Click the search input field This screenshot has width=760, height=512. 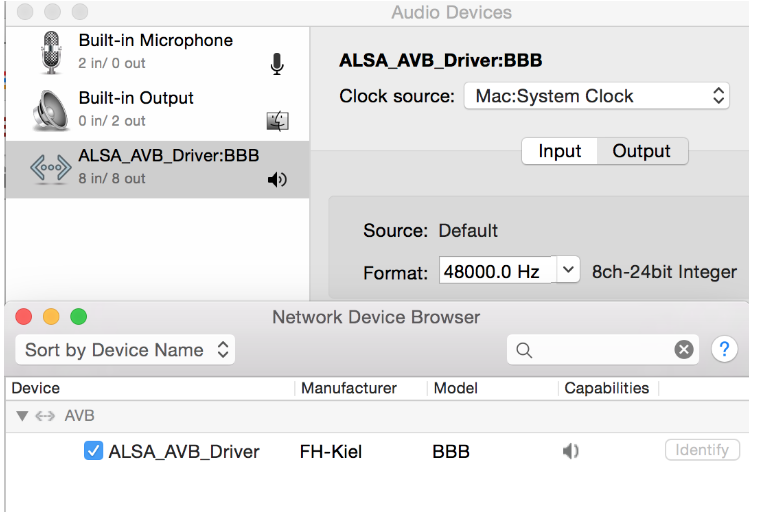point(602,350)
